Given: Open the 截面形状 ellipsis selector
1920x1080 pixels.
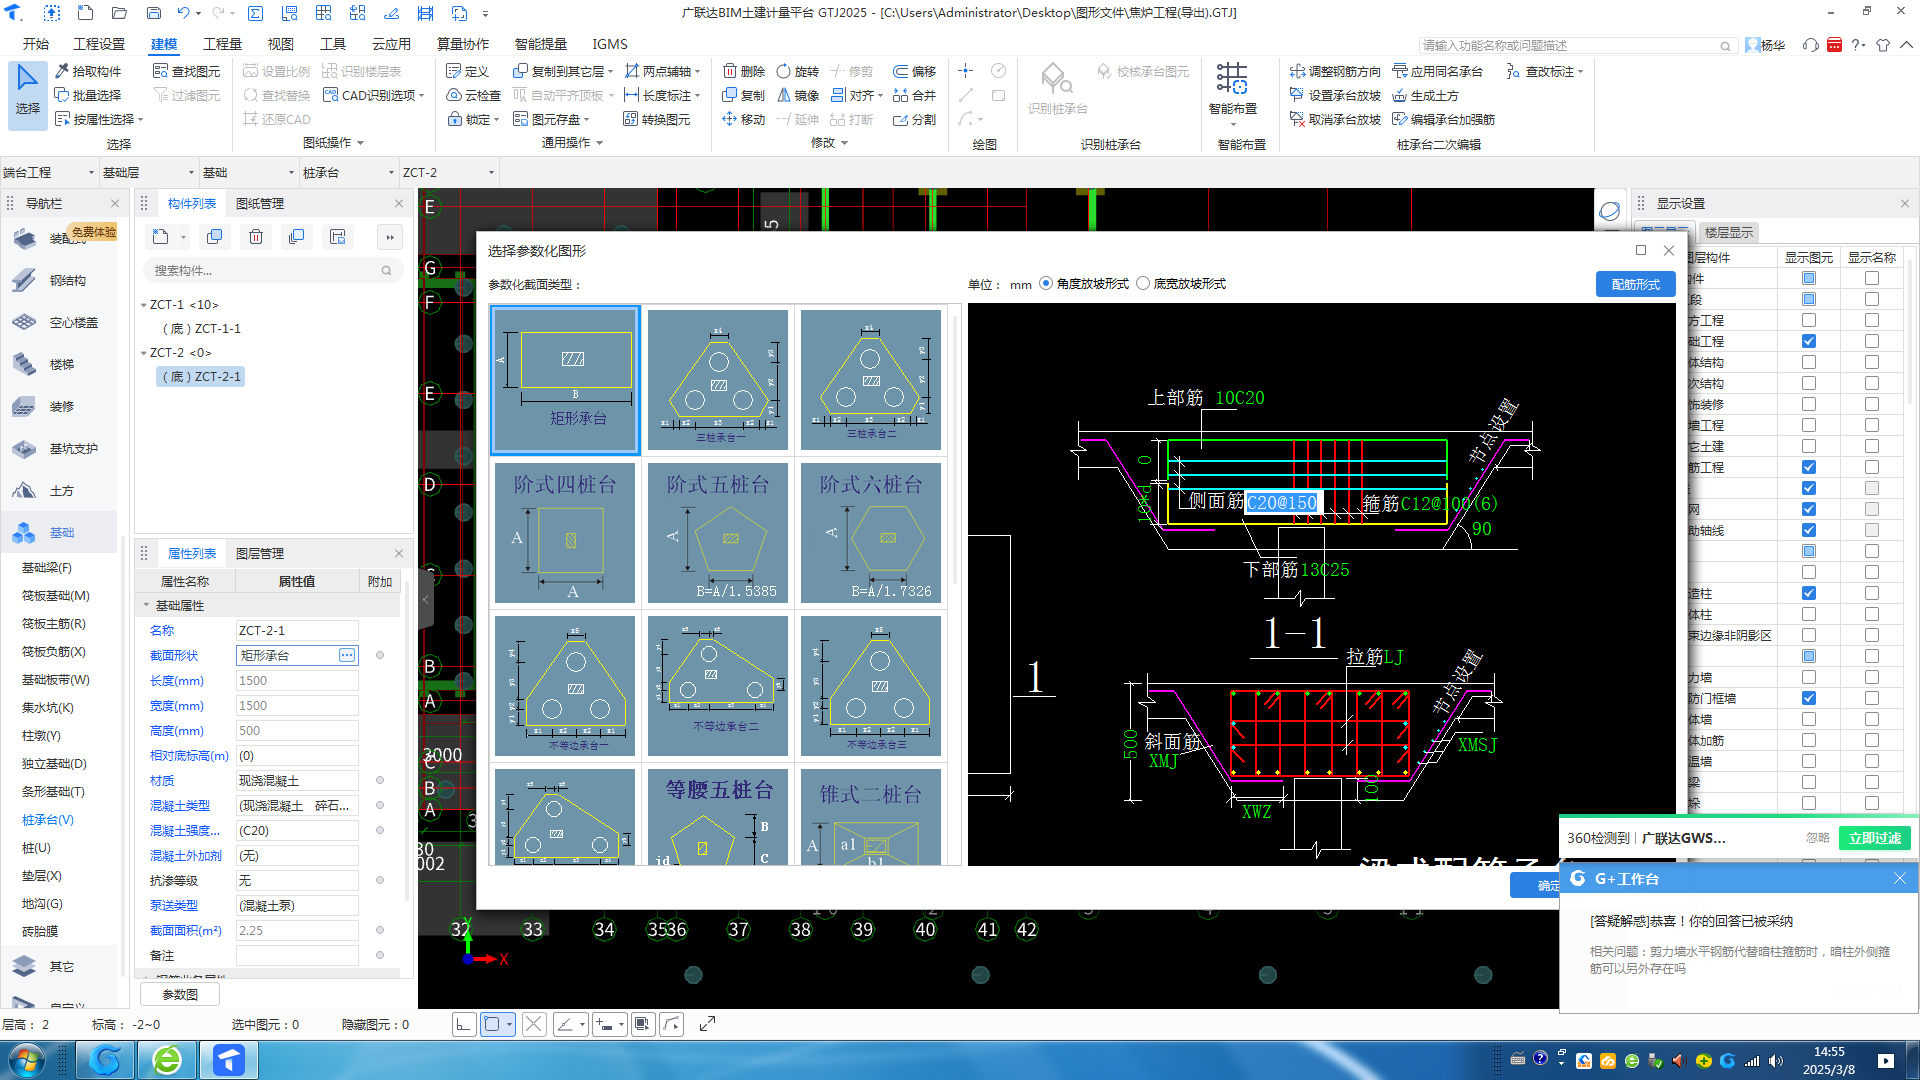Looking at the screenshot, I should pos(347,655).
